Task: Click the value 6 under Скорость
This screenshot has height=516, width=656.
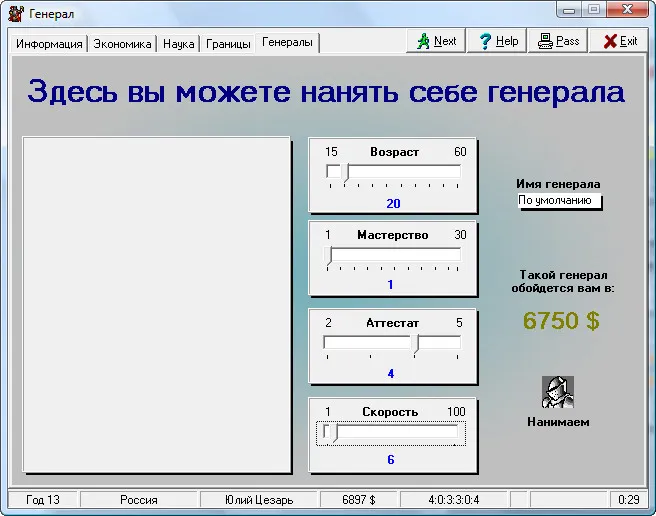Action: click(391, 460)
